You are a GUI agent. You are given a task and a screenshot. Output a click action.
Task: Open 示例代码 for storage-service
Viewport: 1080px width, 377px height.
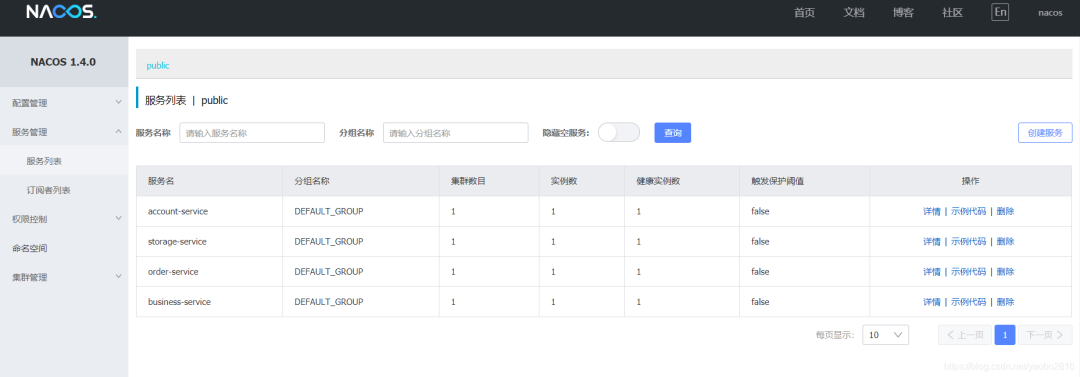click(x=968, y=242)
